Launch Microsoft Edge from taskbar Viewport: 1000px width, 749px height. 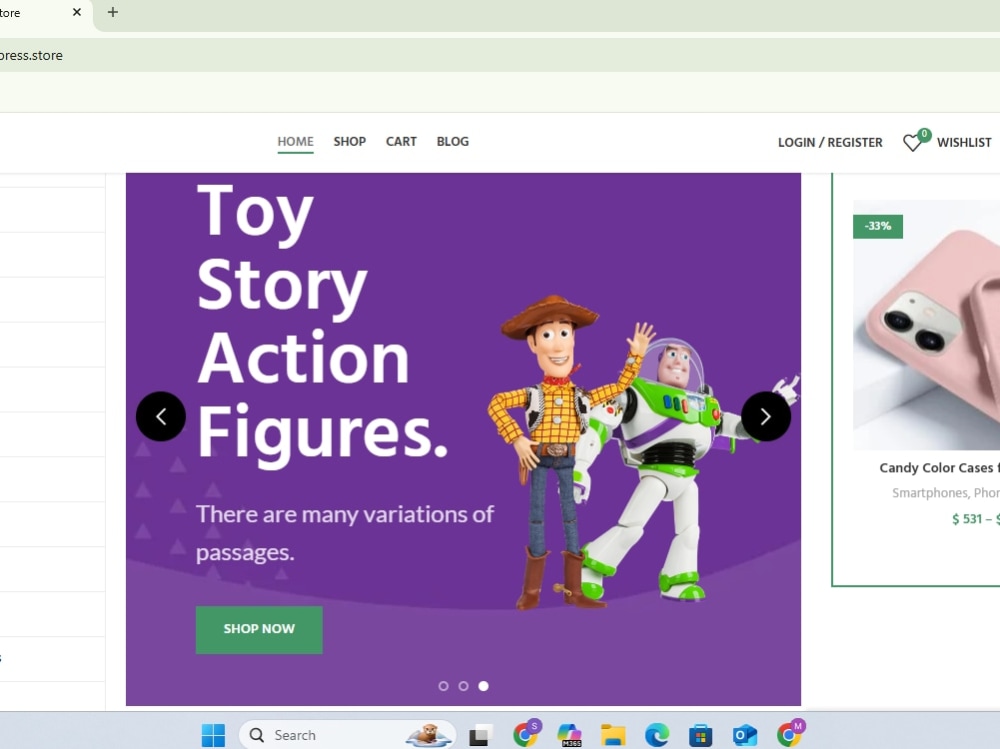(x=657, y=735)
